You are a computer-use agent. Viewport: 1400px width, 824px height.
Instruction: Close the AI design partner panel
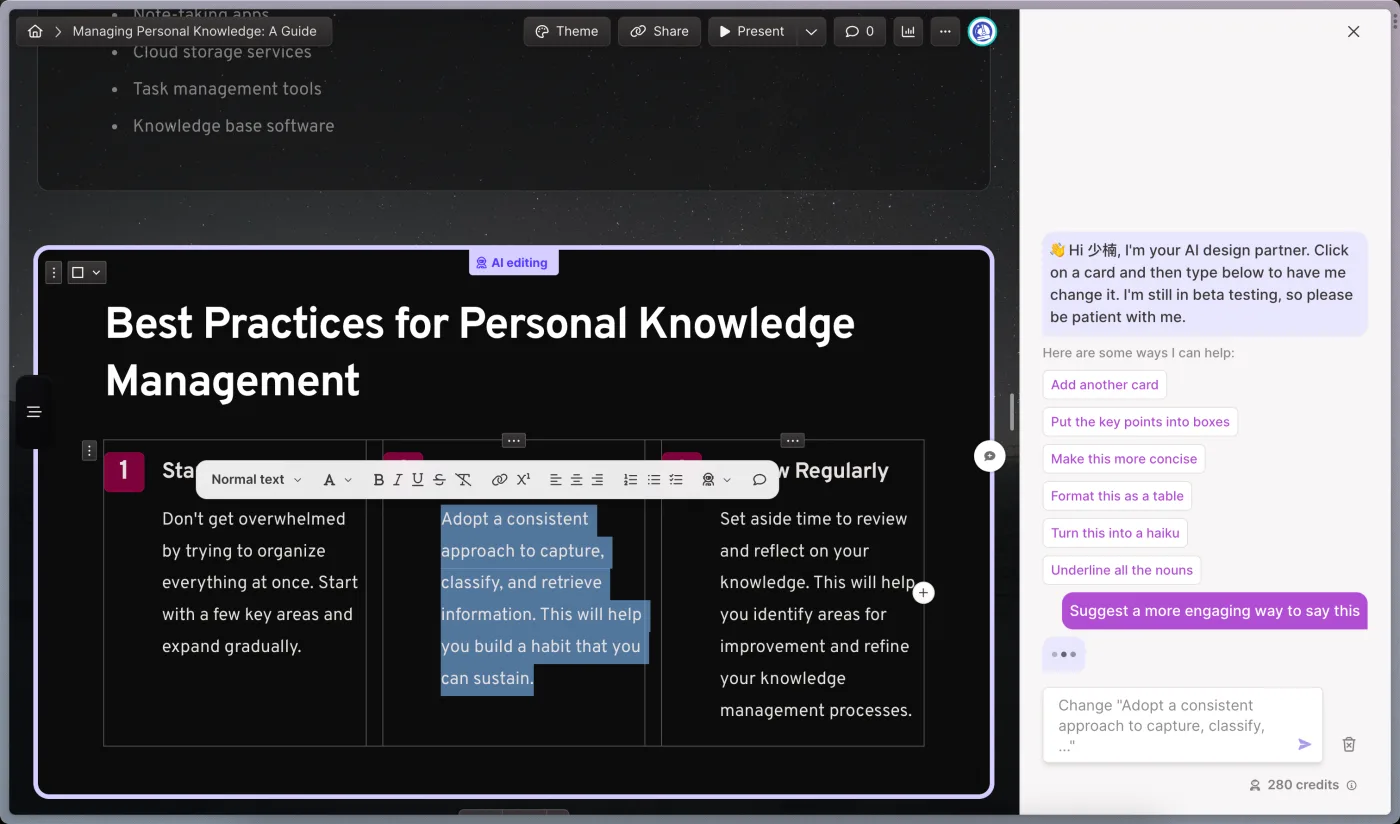click(x=1353, y=32)
